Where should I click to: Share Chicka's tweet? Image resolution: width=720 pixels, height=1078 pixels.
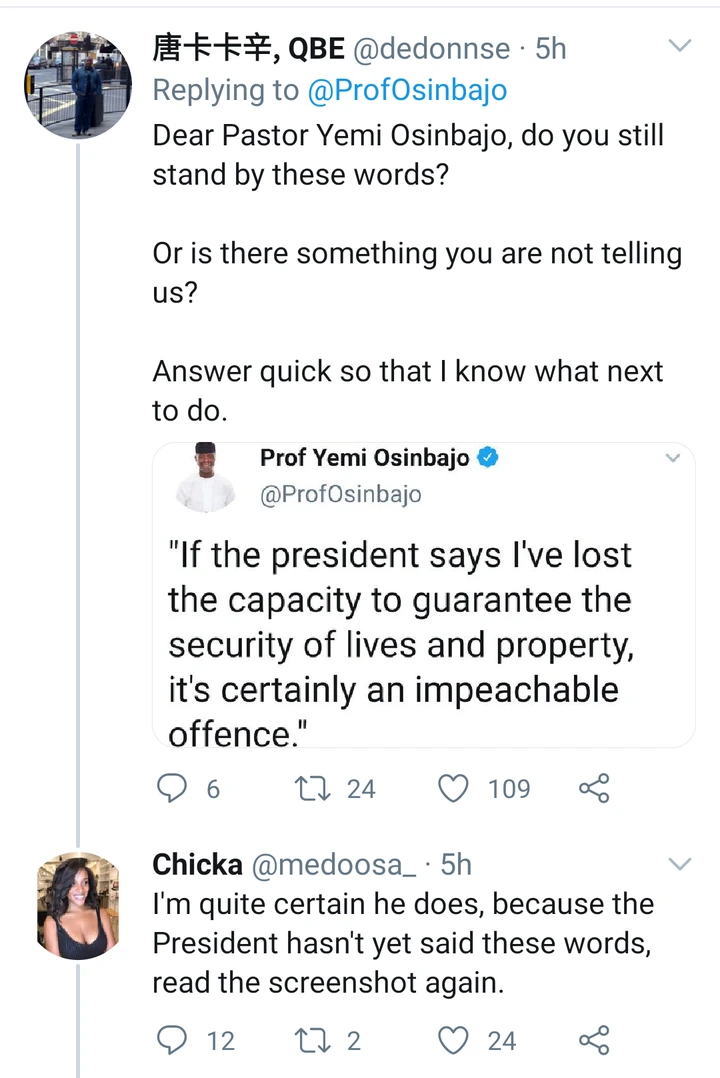(x=594, y=1040)
